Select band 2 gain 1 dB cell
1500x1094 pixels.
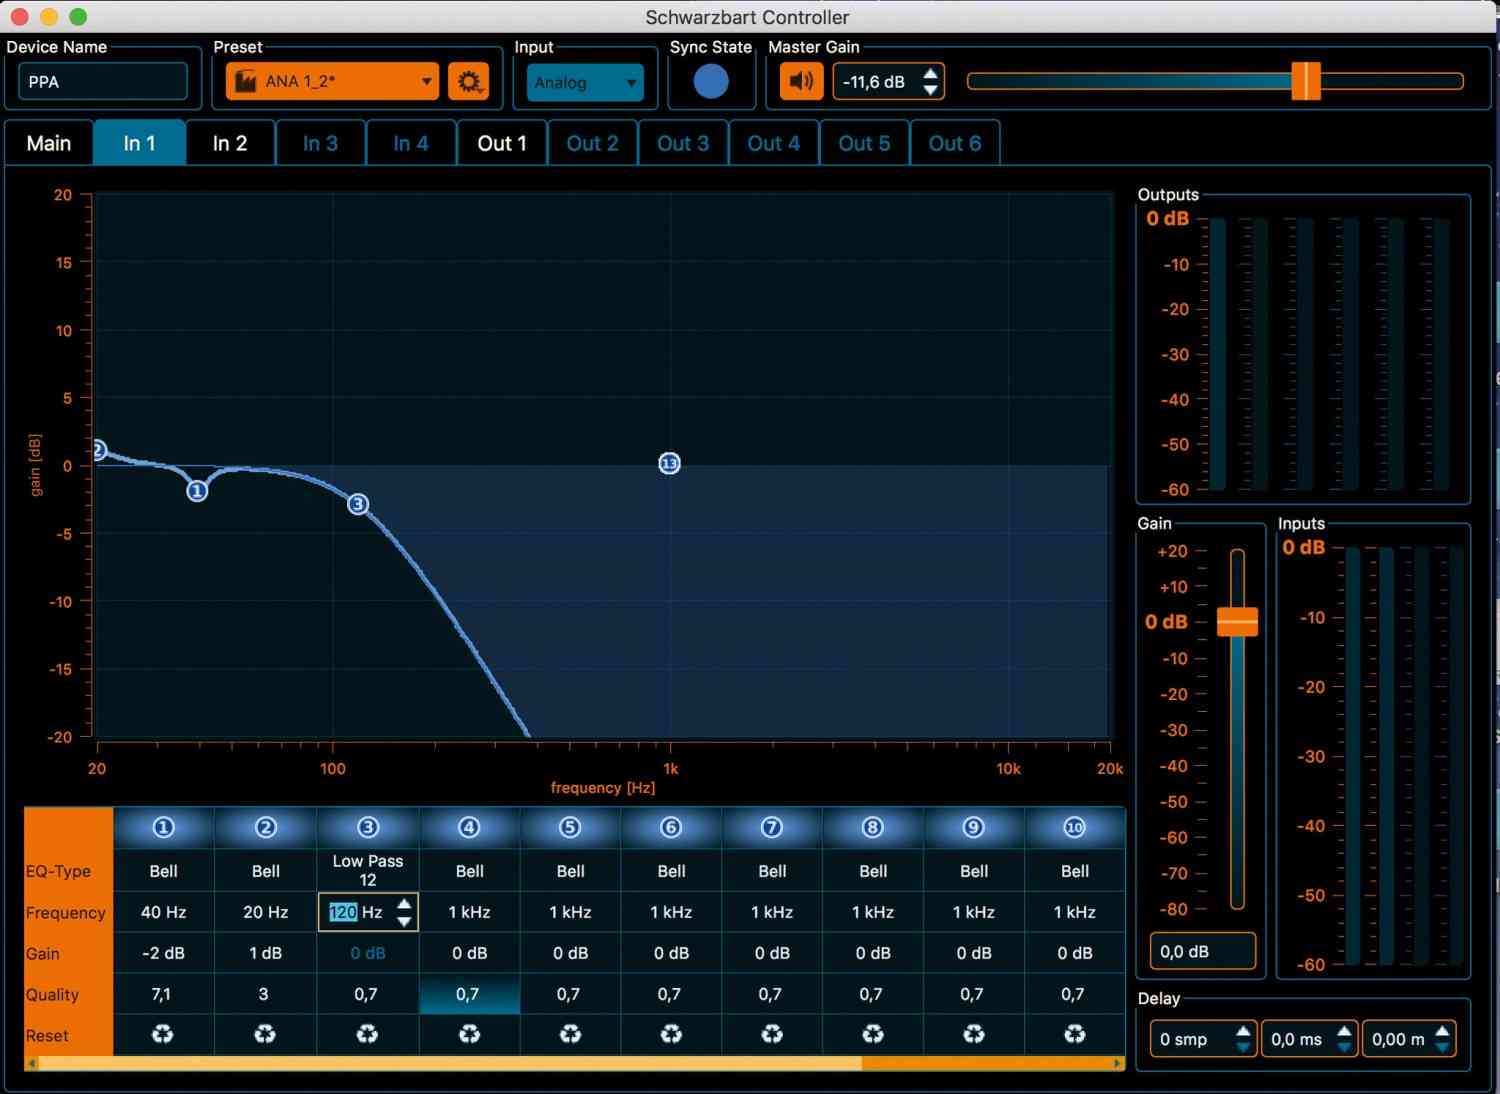265,953
